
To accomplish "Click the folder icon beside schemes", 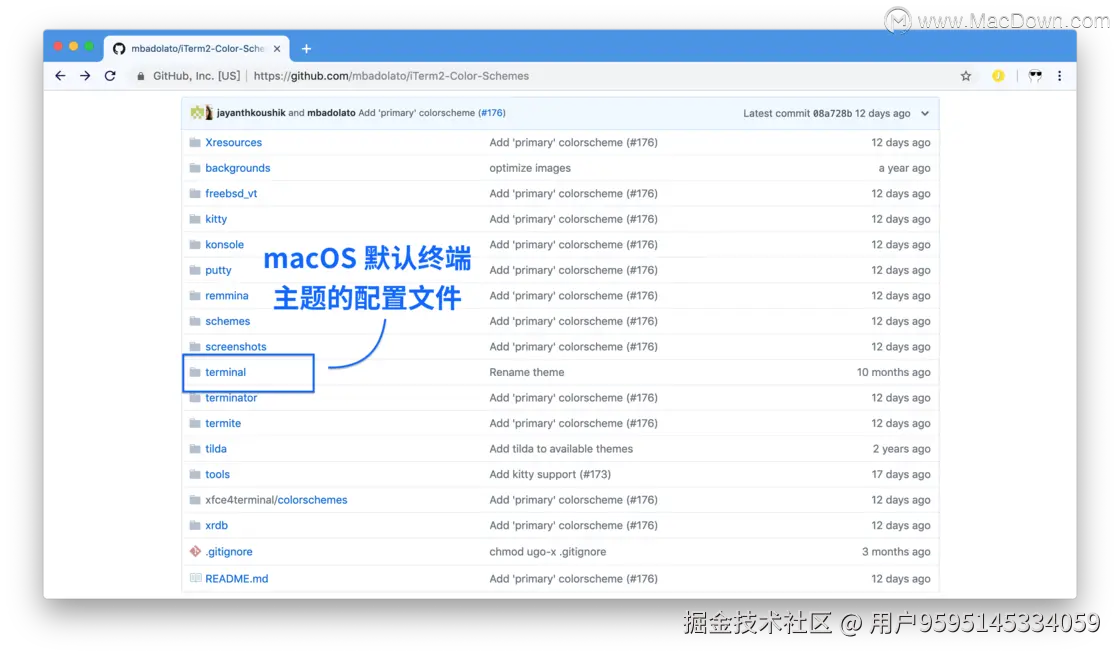I will coord(195,322).
